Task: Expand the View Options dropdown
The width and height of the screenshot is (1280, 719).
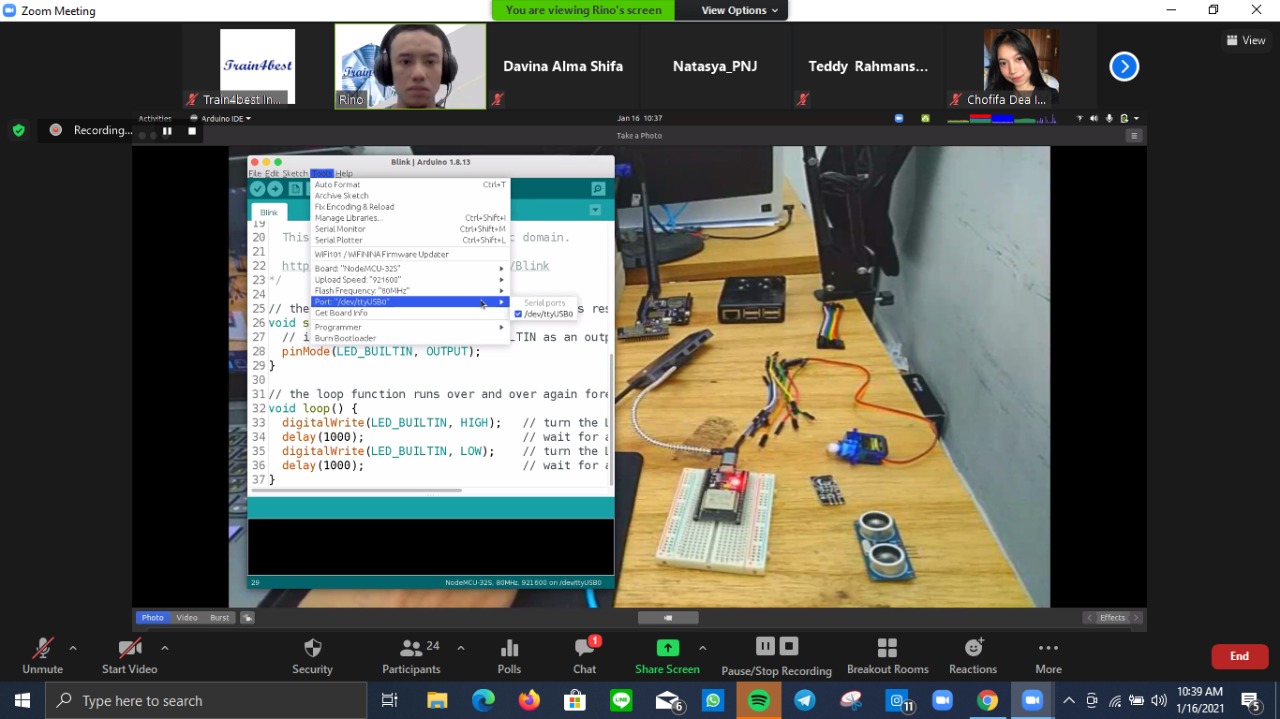Action: (739, 10)
